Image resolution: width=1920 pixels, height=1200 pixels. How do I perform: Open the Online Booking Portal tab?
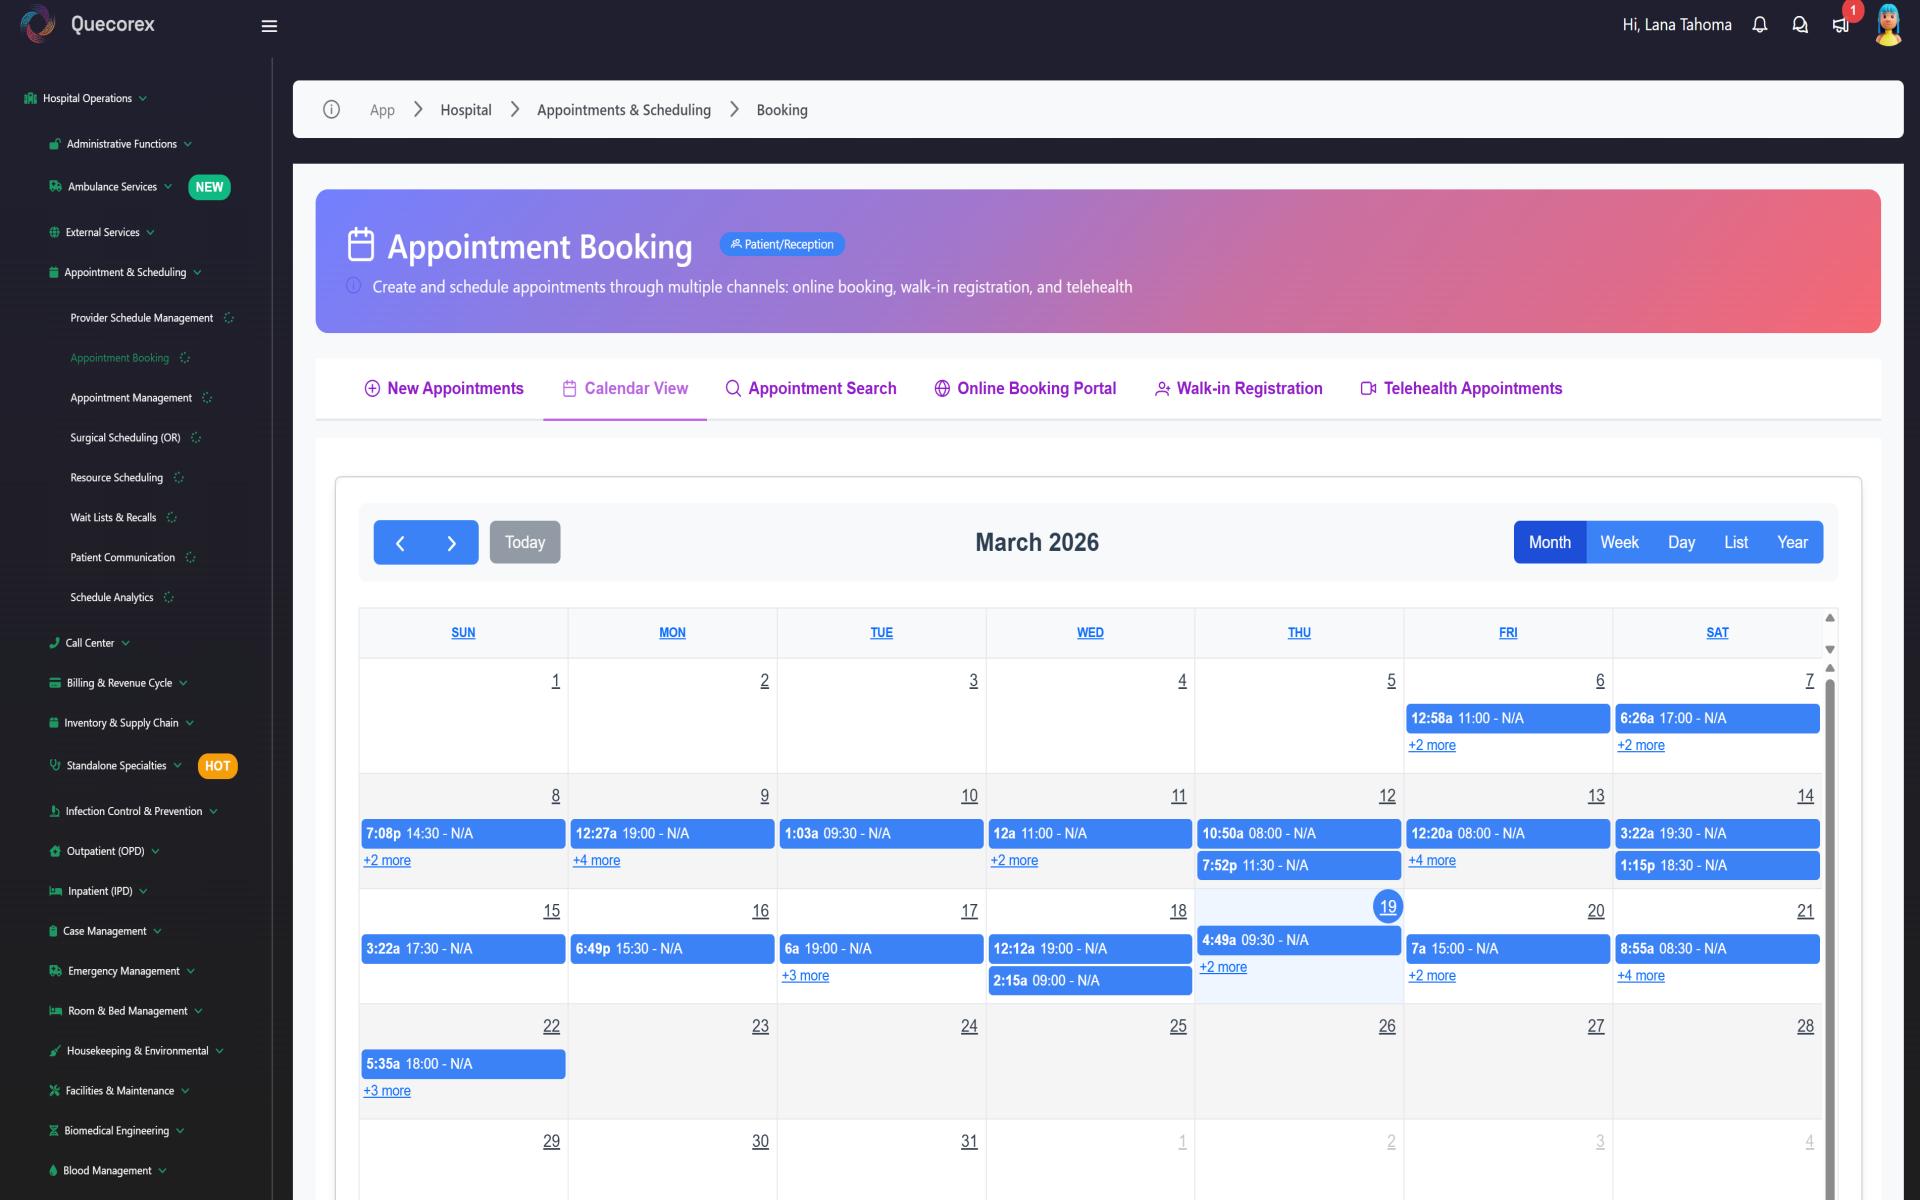[x=1025, y=388]
